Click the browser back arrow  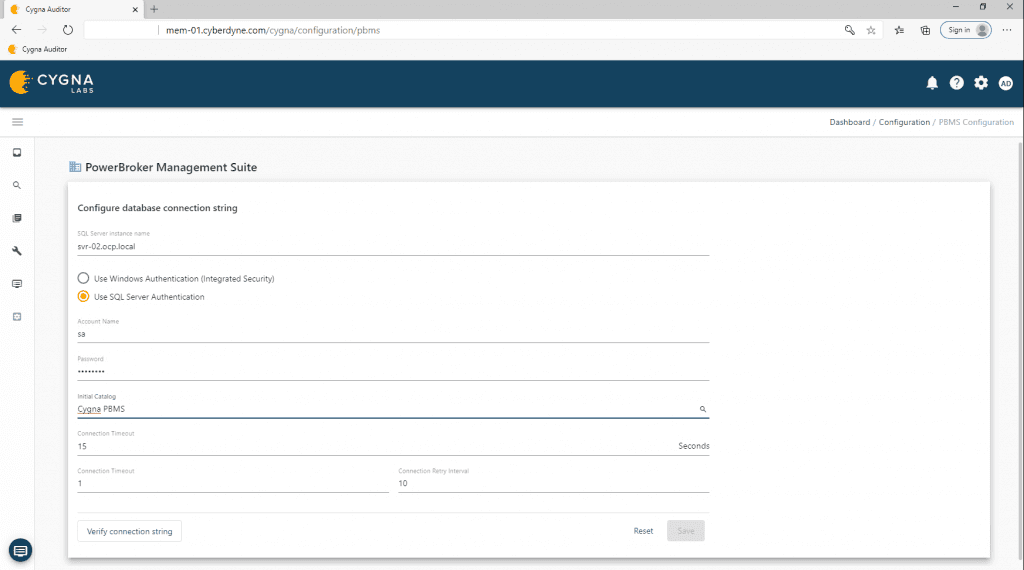click(16, 30)
